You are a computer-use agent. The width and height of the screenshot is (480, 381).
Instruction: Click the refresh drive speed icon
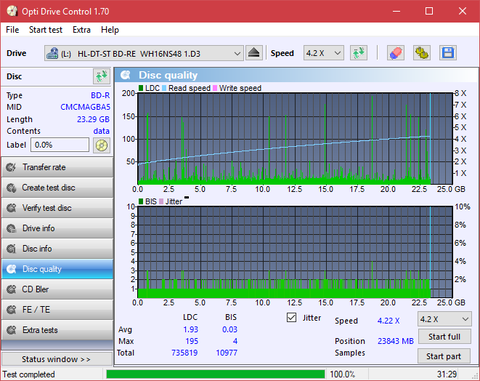point(359,53)
